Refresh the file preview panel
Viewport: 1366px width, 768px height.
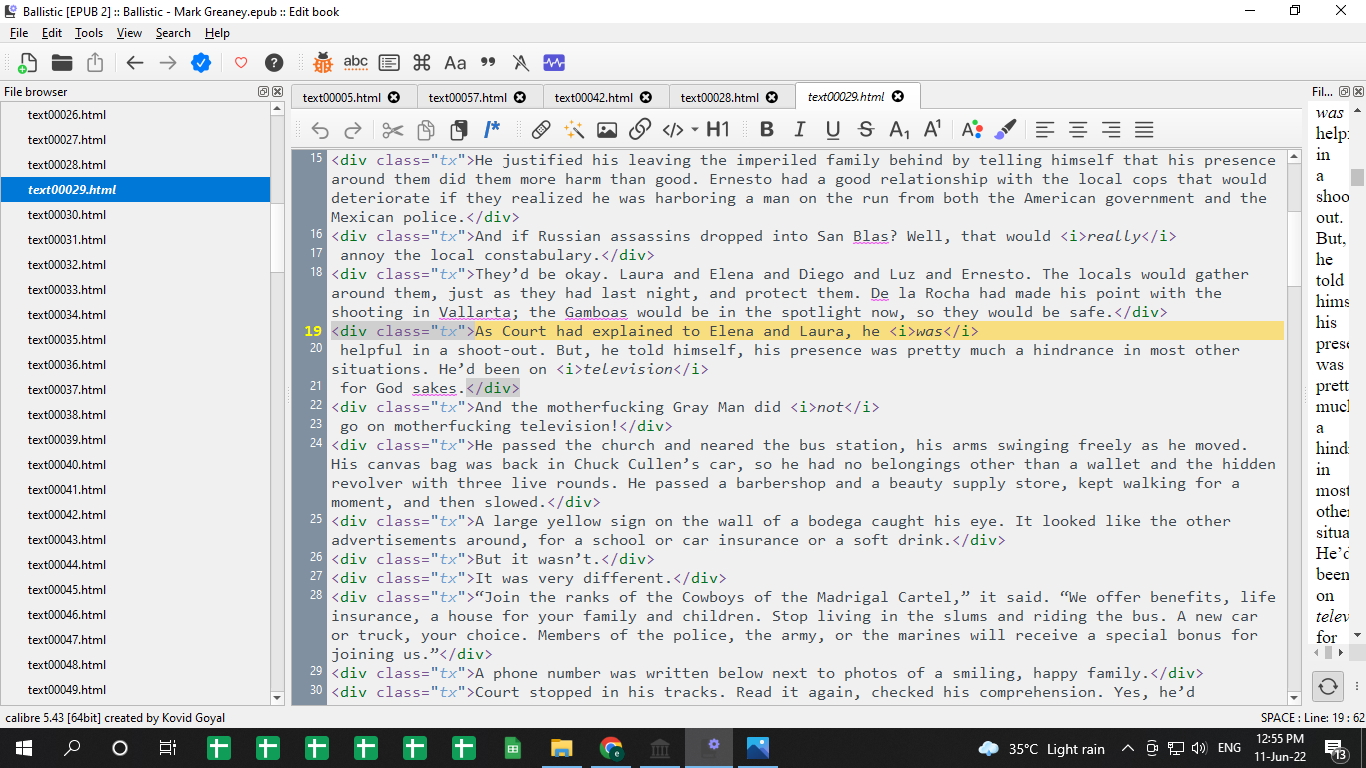[1328, 686]
